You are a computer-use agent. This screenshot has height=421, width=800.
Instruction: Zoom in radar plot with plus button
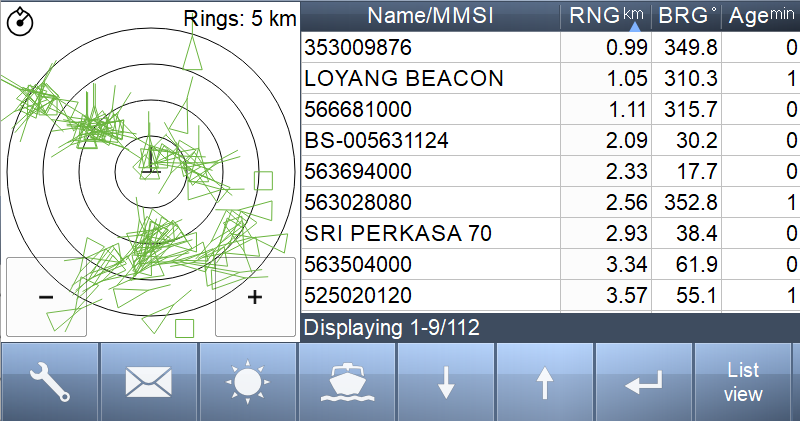(x=255, y=297)
